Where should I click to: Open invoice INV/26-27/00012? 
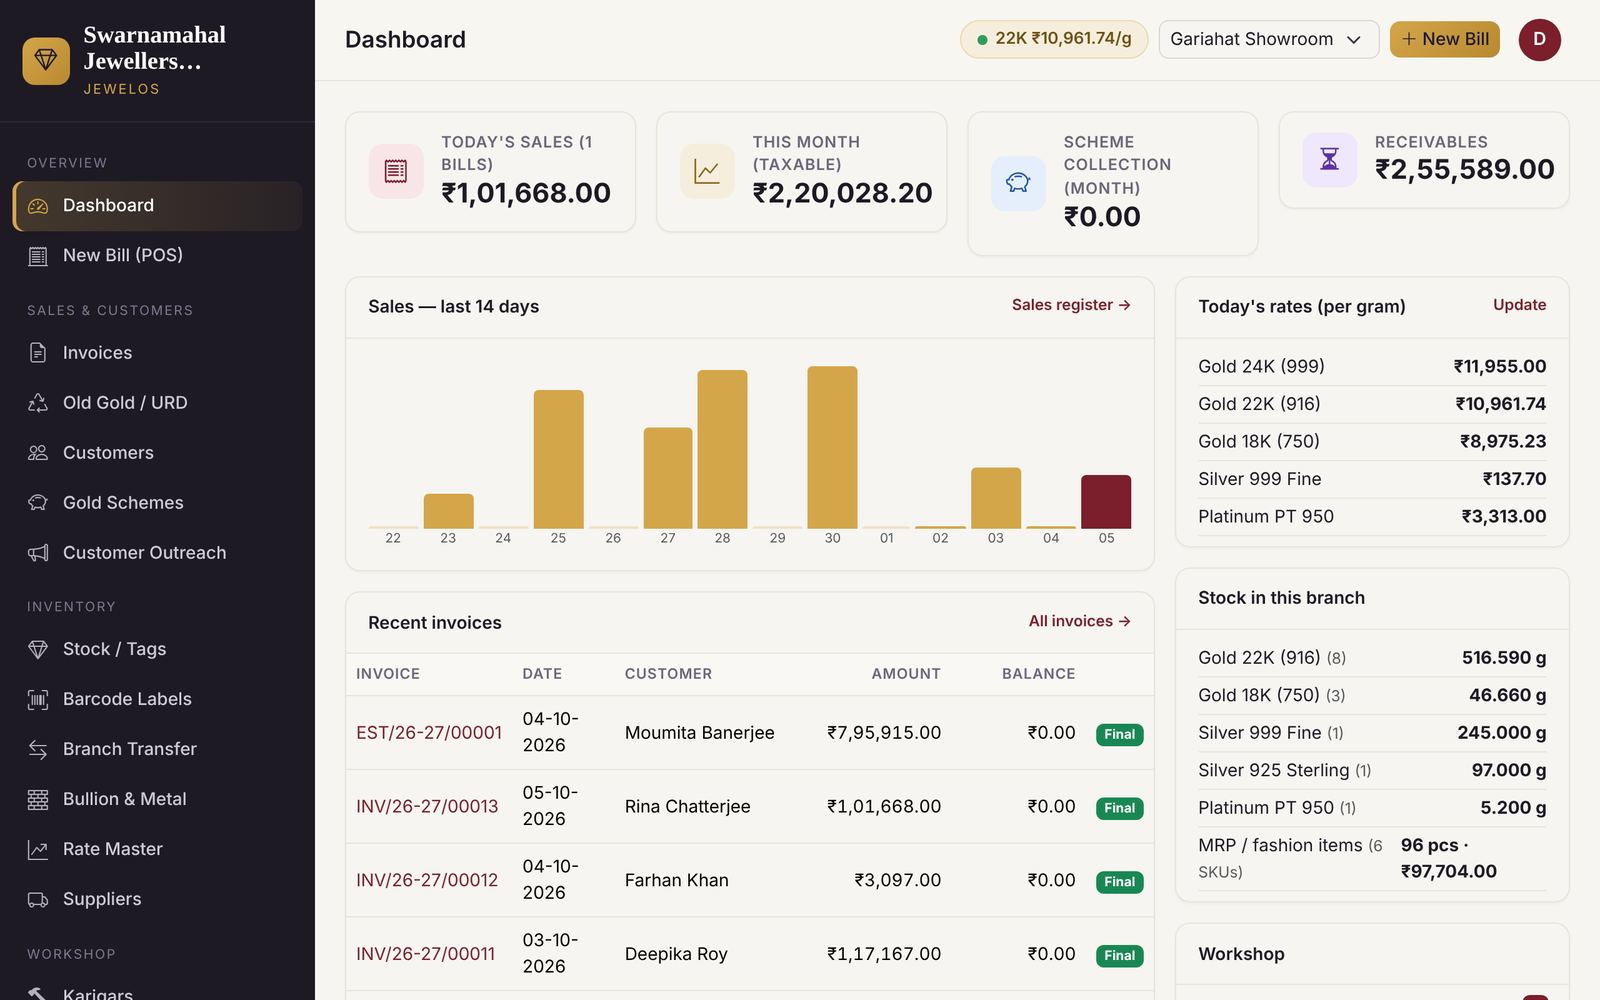point(427,881)
